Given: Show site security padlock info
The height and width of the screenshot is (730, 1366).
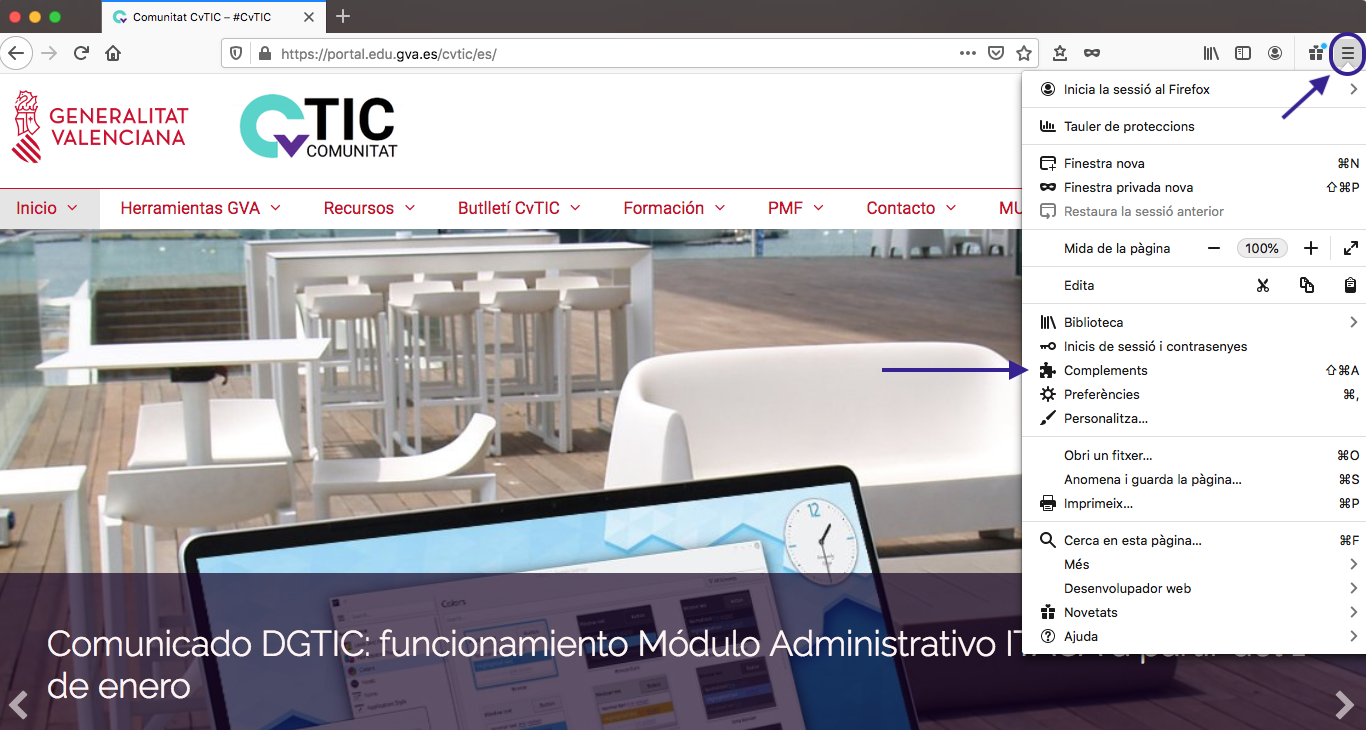Looking at the screenshot, I should pyautogui.click(x=265, y=53).
